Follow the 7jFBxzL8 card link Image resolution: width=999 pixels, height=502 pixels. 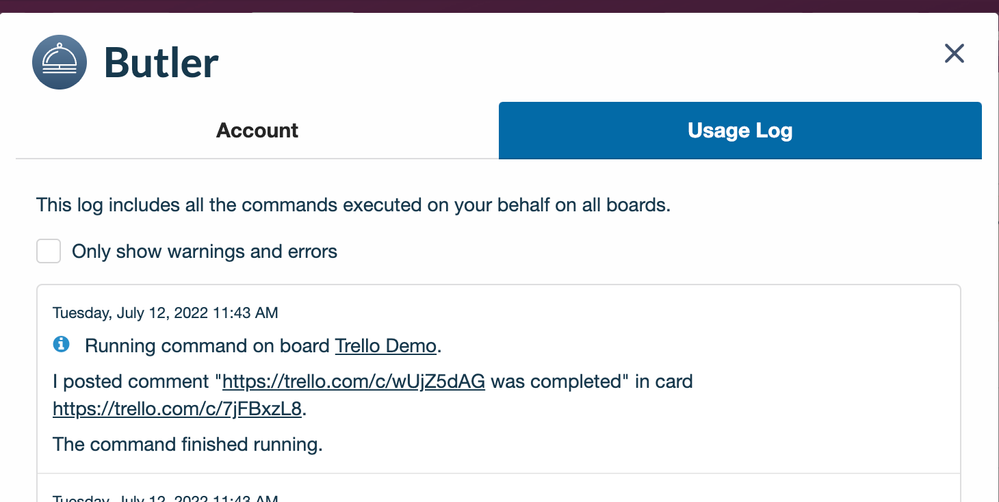coord(177,408)
